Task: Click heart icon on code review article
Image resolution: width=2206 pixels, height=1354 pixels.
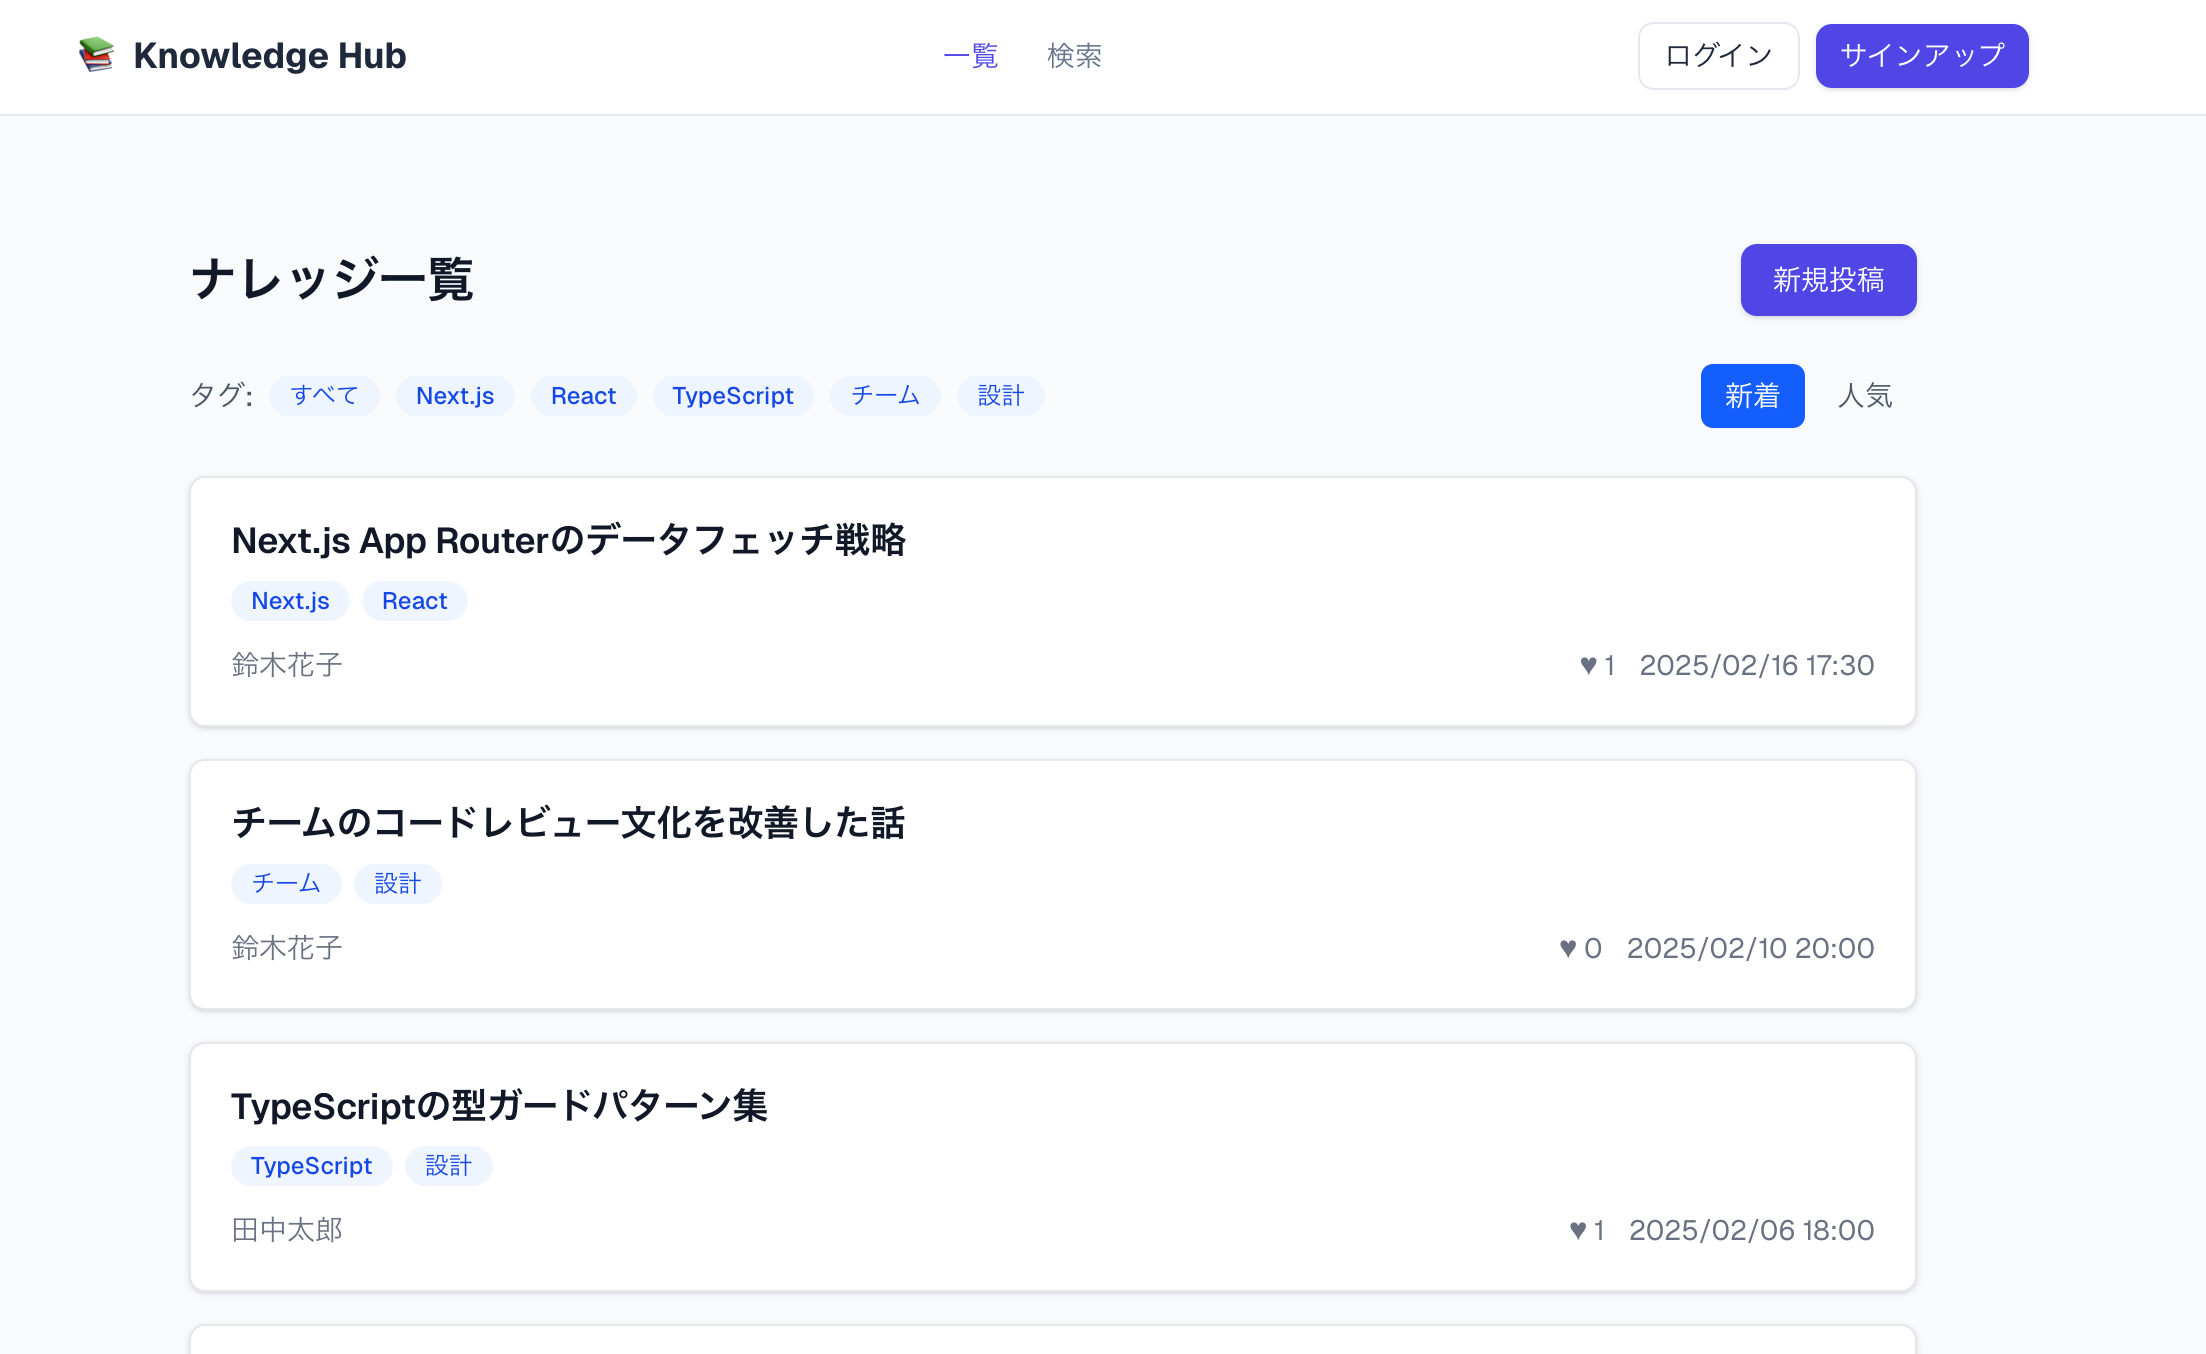Action: 1568,948
